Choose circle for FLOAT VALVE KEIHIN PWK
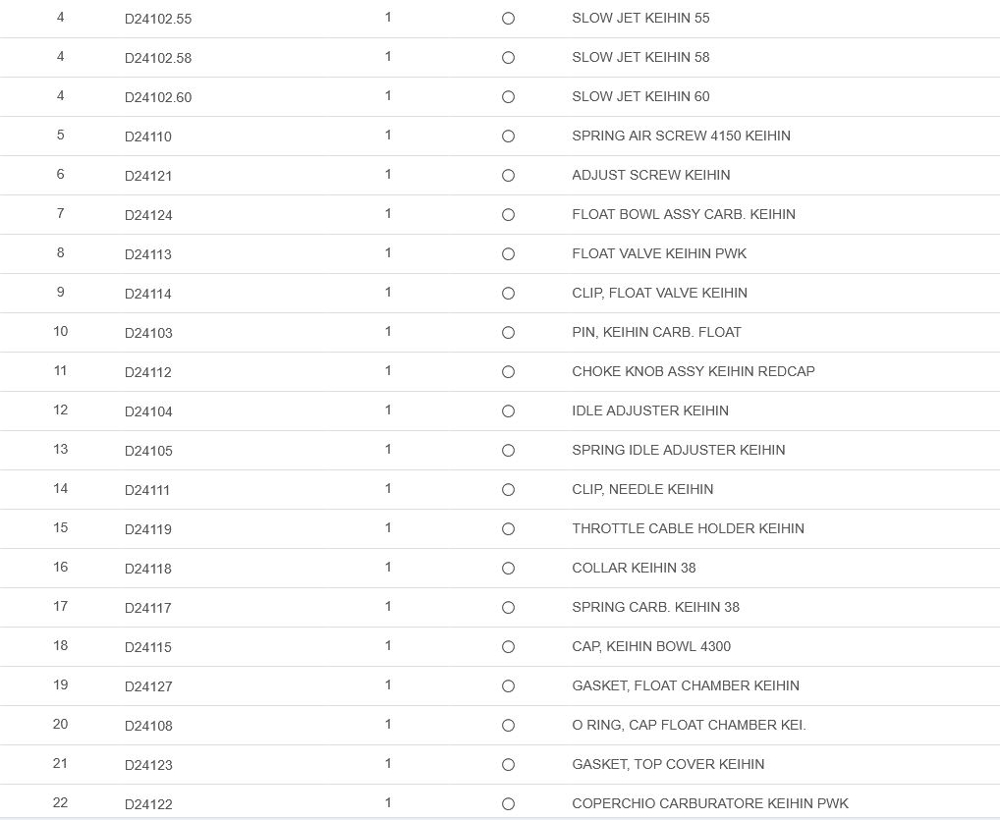The width and height of the screenshot is (1000, 820). (x=508, y=254)
